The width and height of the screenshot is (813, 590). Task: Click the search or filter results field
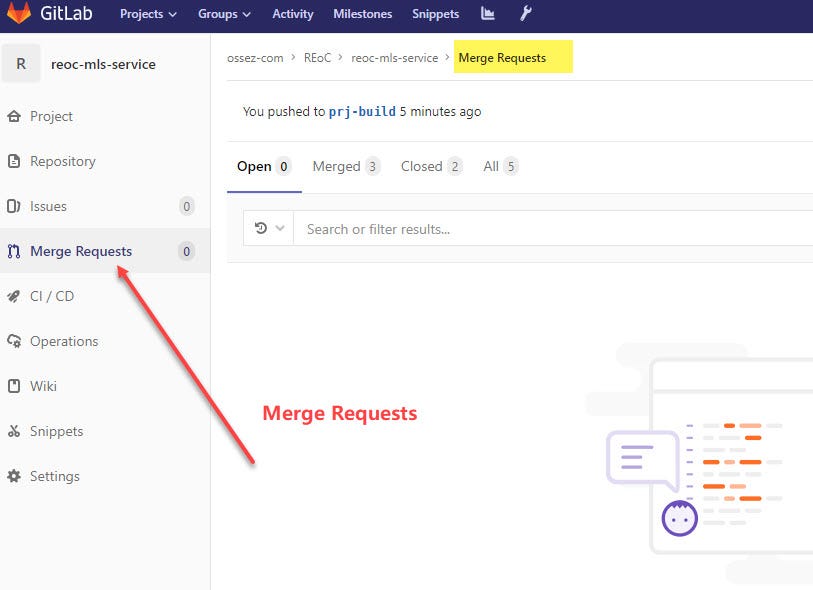click(x=400, y=228)
